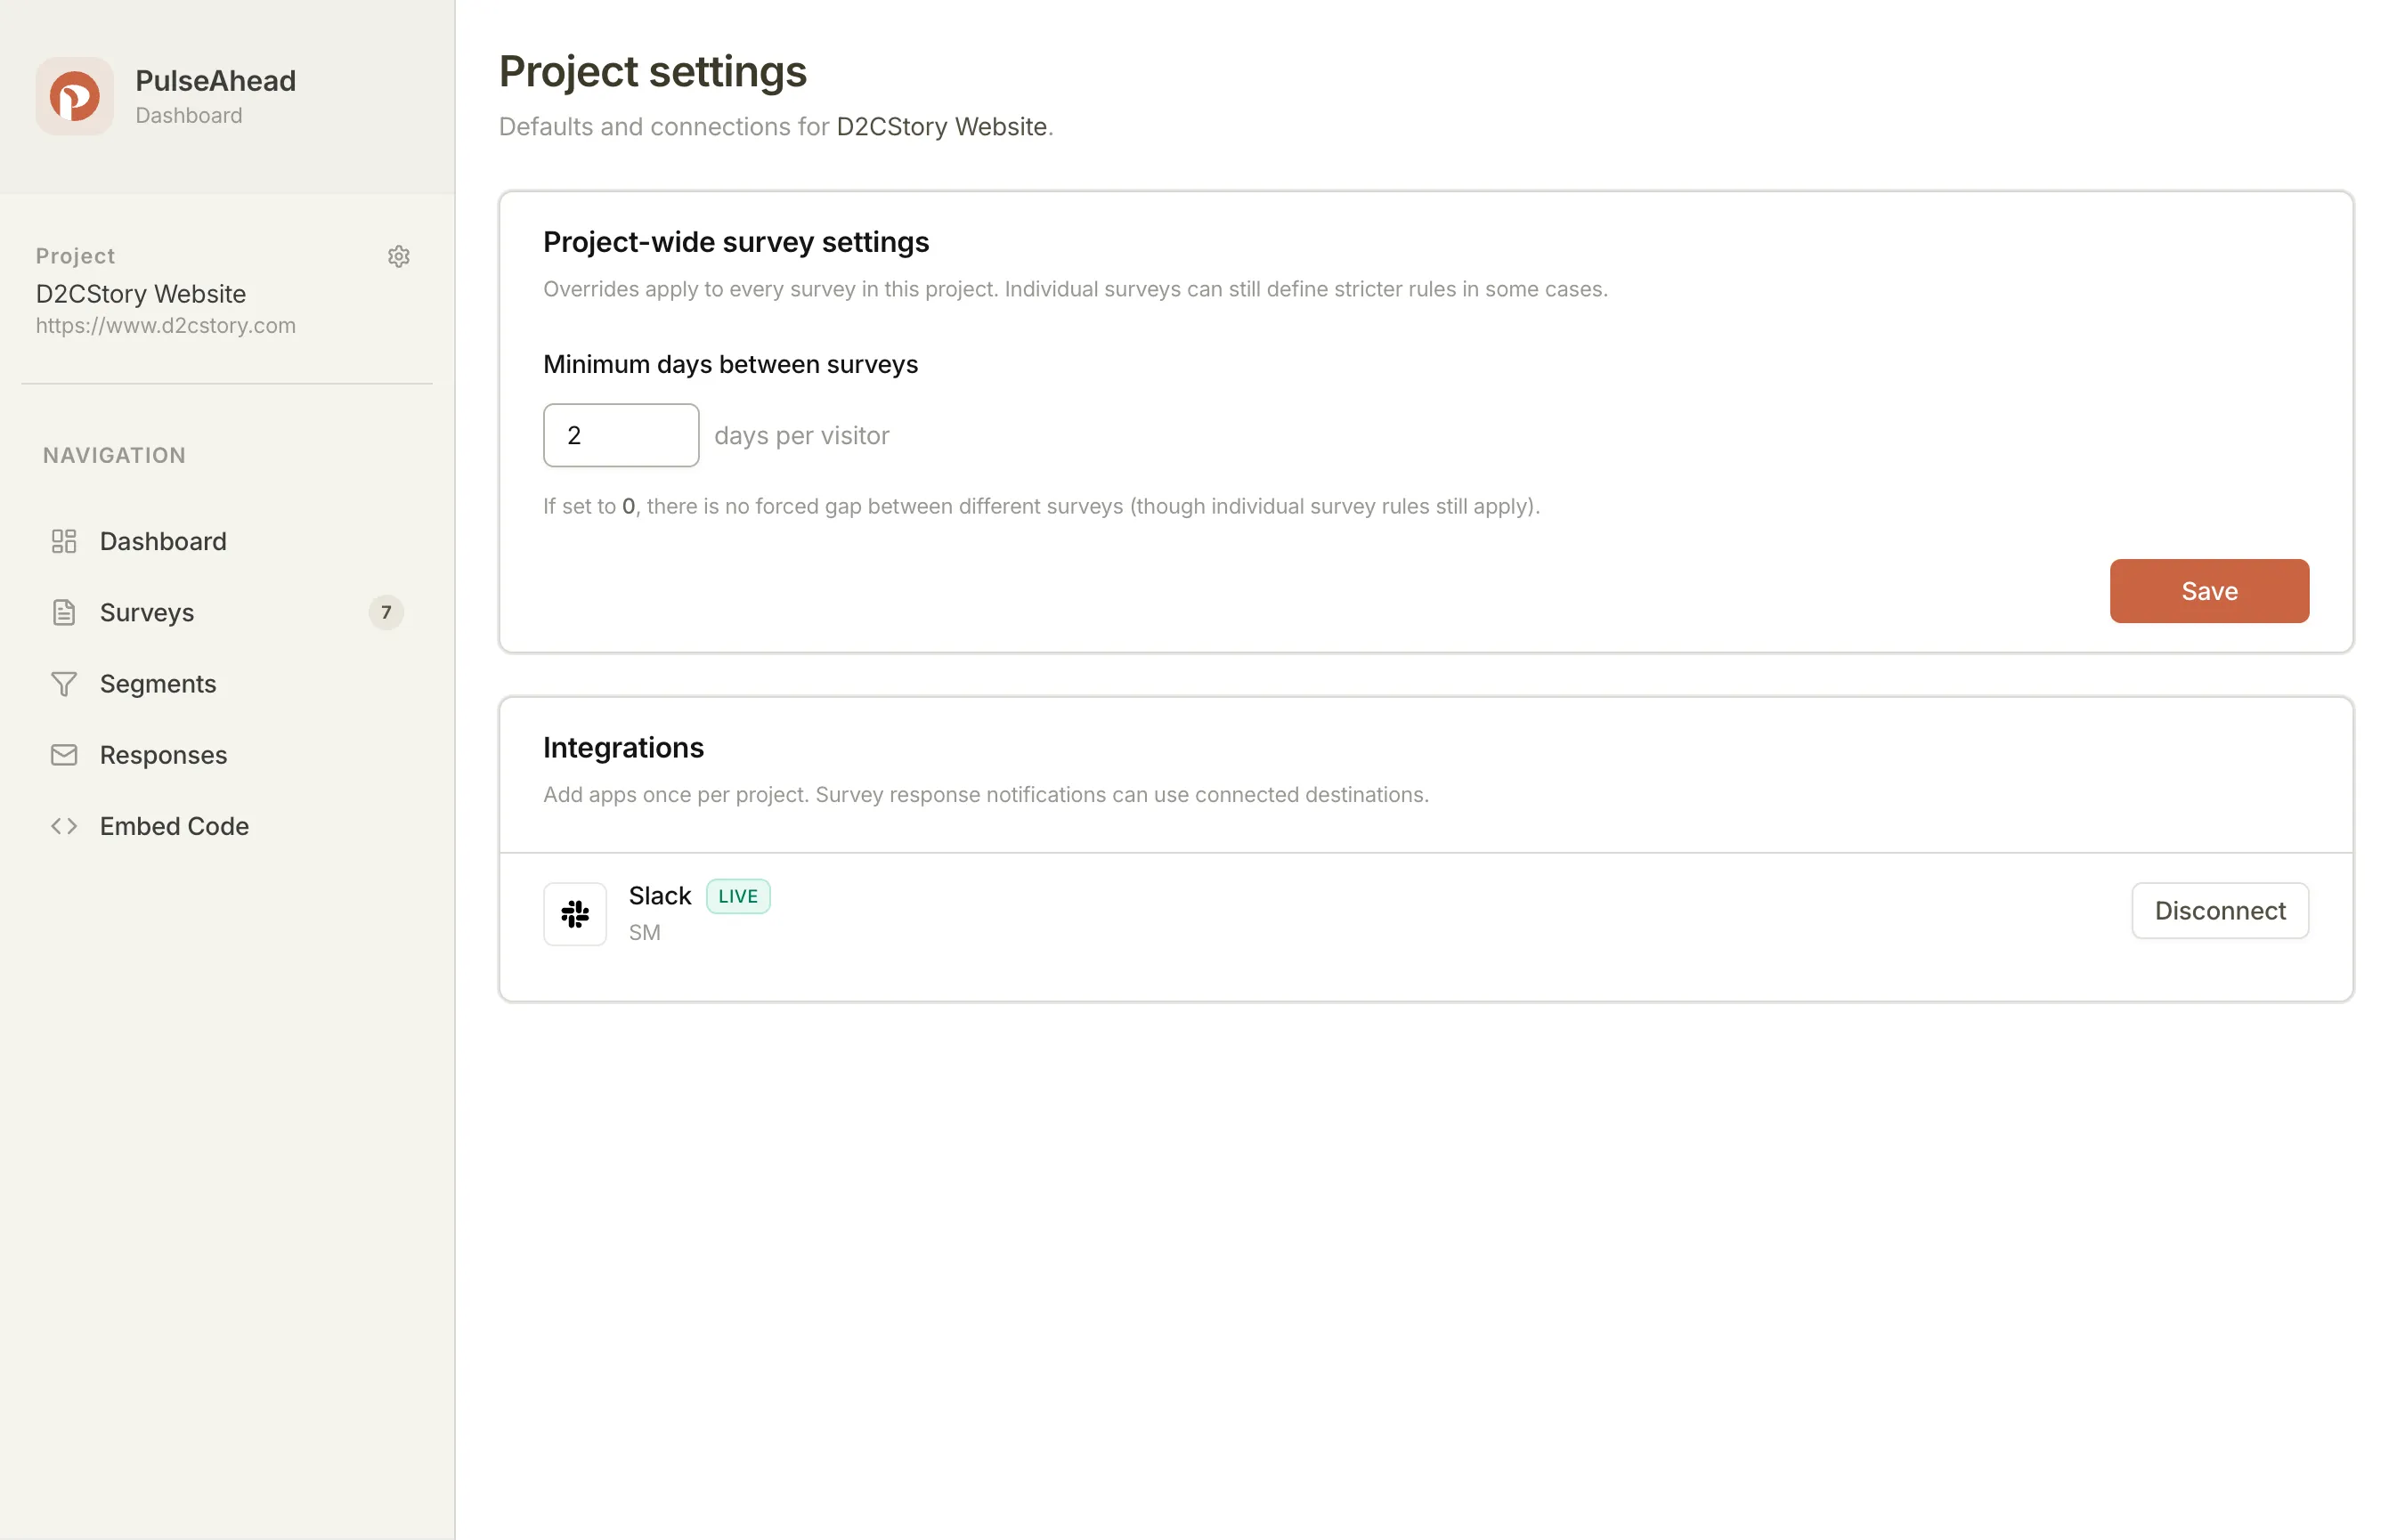
Task: Select the Dashboard grid icon in navigation
Action: pos(64,541)
